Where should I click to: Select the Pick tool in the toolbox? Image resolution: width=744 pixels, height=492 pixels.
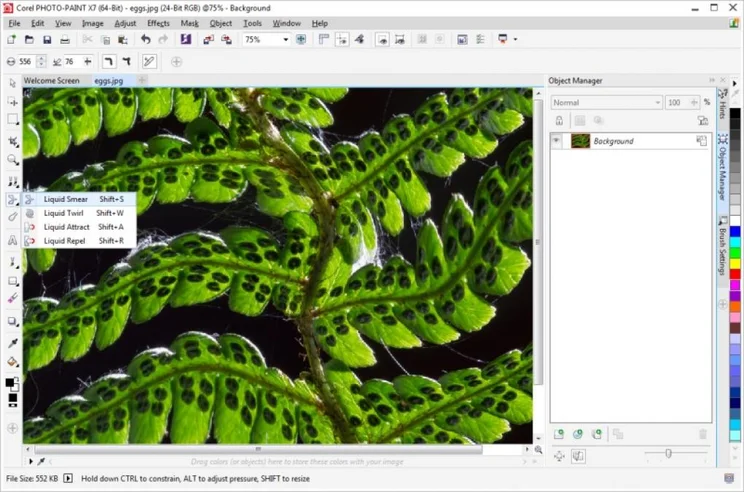pyautogui.click(x=12, y=82)
